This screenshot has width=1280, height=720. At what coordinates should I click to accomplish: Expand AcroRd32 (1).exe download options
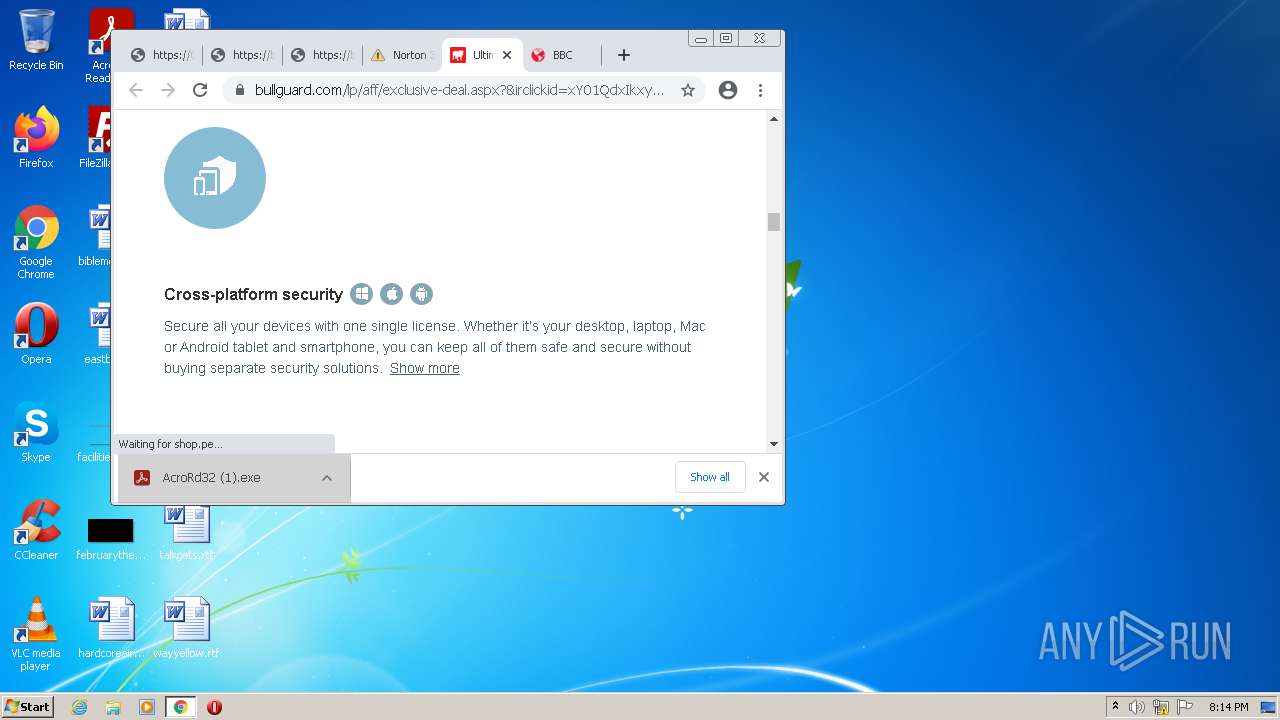coord(327,478)
